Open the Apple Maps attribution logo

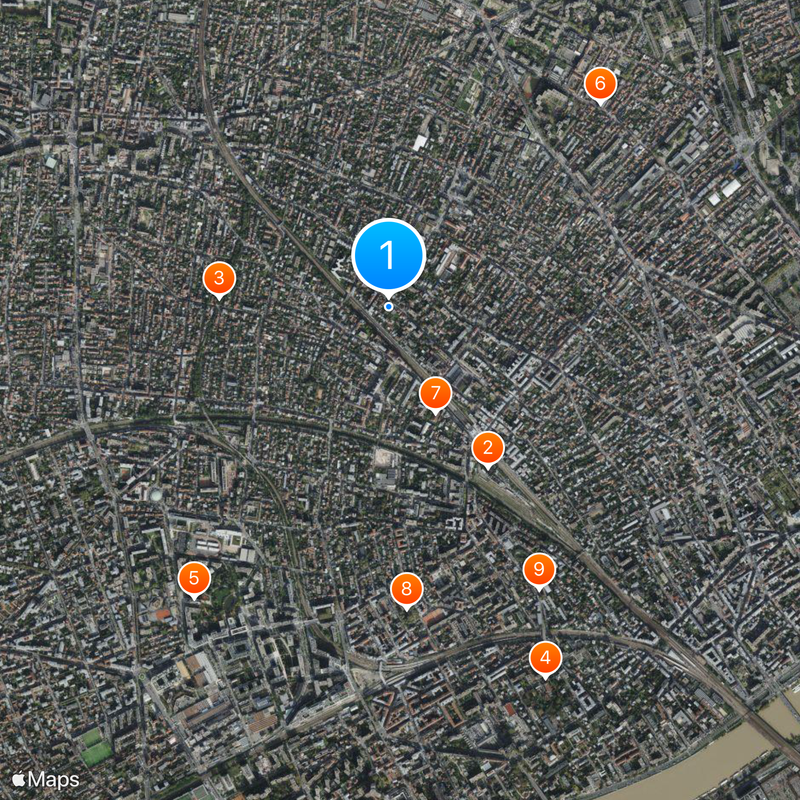coord(45,780)
